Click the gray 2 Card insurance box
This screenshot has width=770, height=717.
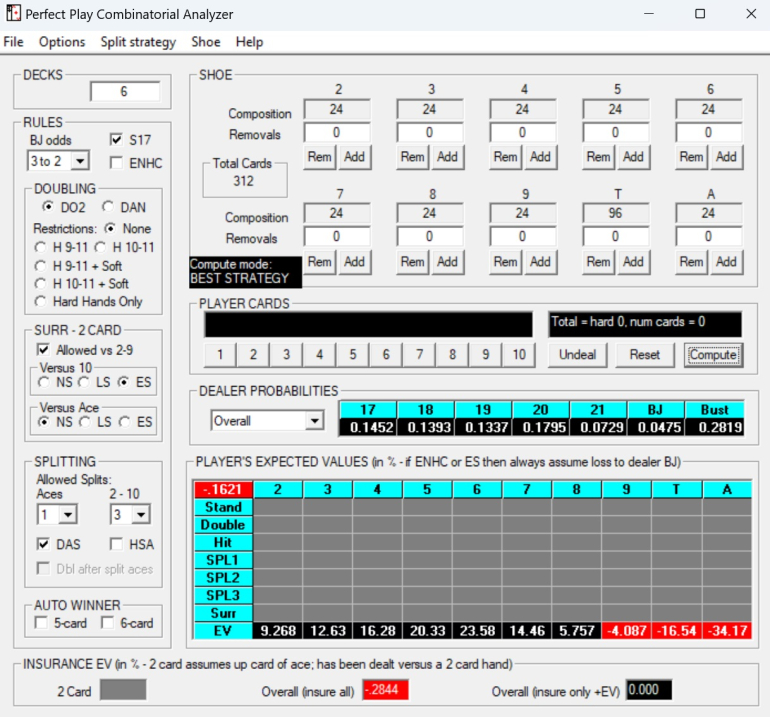(x=123, y=690)
